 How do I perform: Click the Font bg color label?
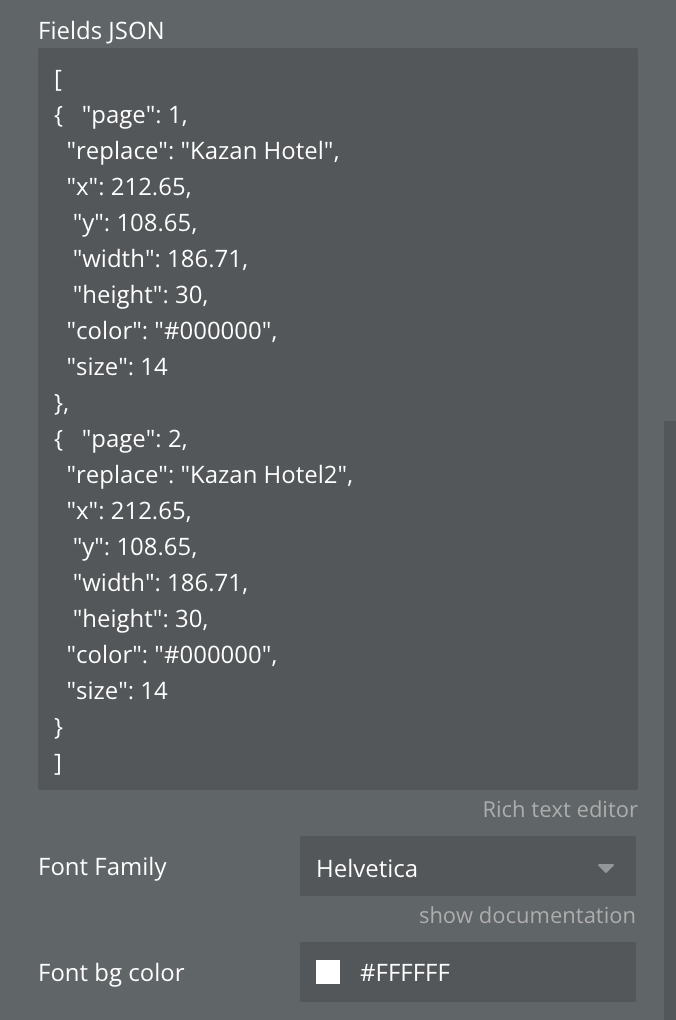tap(111, 972)
